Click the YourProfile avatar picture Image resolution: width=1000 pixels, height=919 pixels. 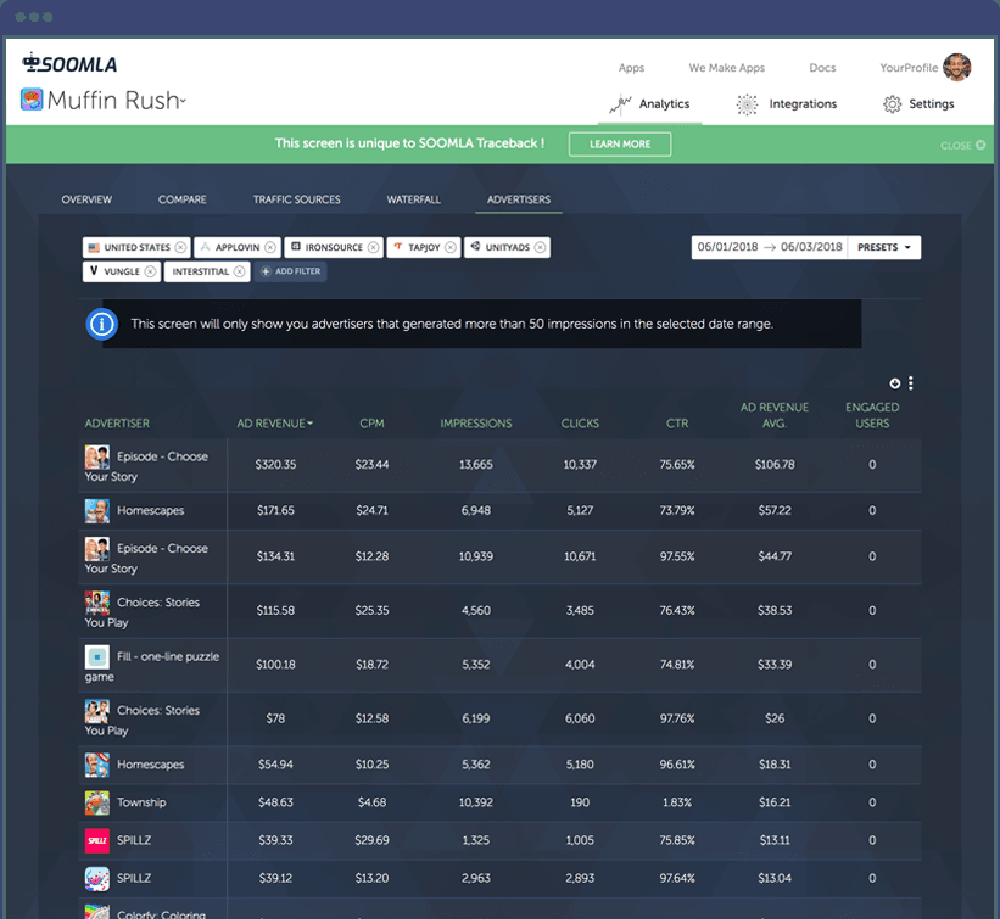pos(956,66)
